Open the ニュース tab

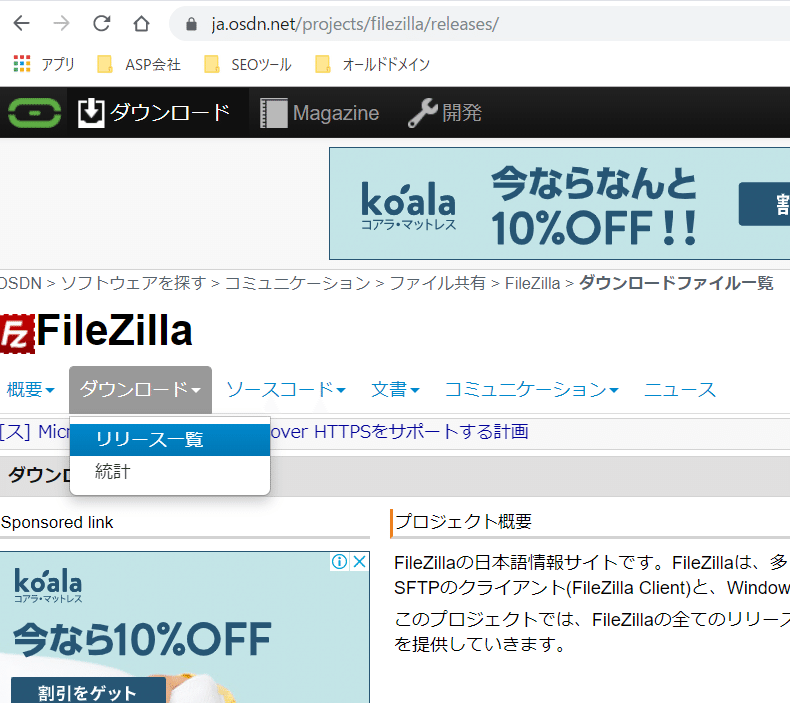[680, 390]
